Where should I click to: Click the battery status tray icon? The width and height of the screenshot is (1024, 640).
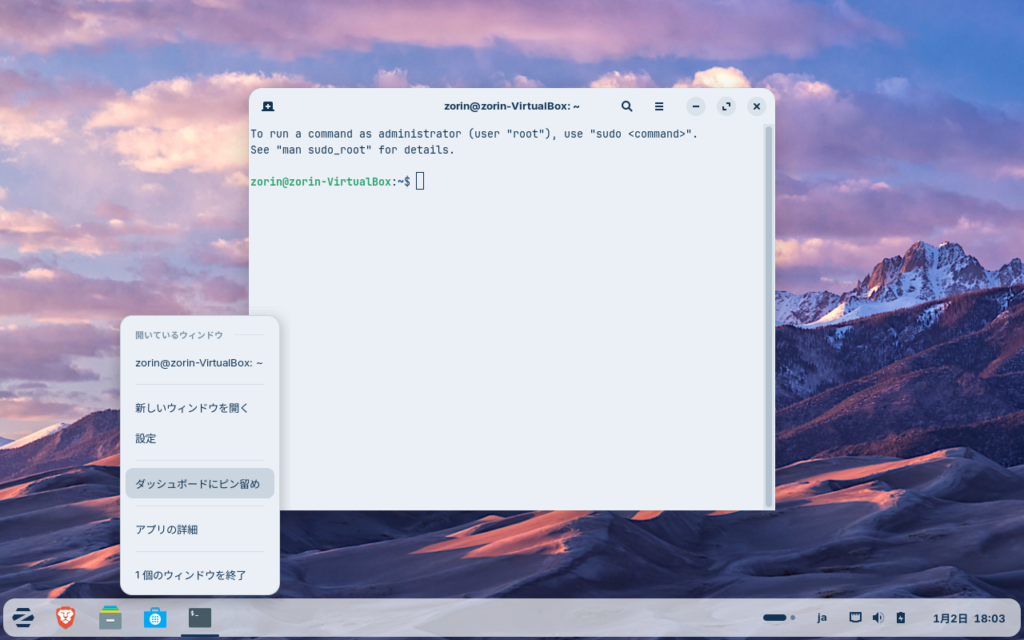click(x=900, y=618)
